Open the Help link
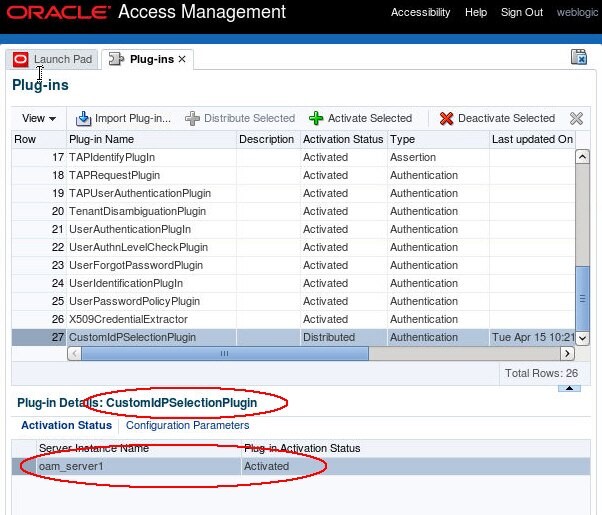The image size is (602, 515). (476, 12)
